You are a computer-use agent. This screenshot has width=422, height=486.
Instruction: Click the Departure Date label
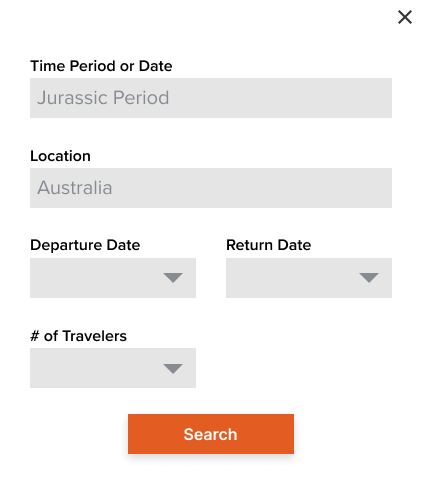point(85,245)
